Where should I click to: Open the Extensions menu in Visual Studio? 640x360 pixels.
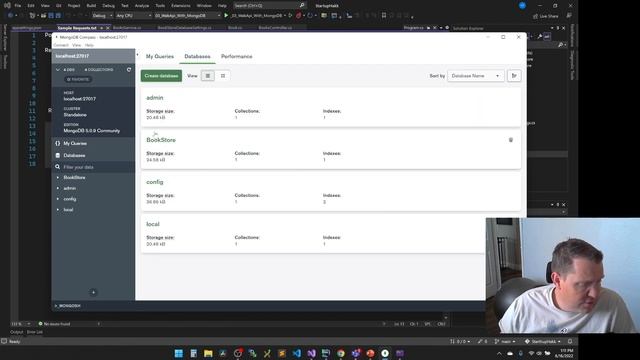click(x=181, y=6)
